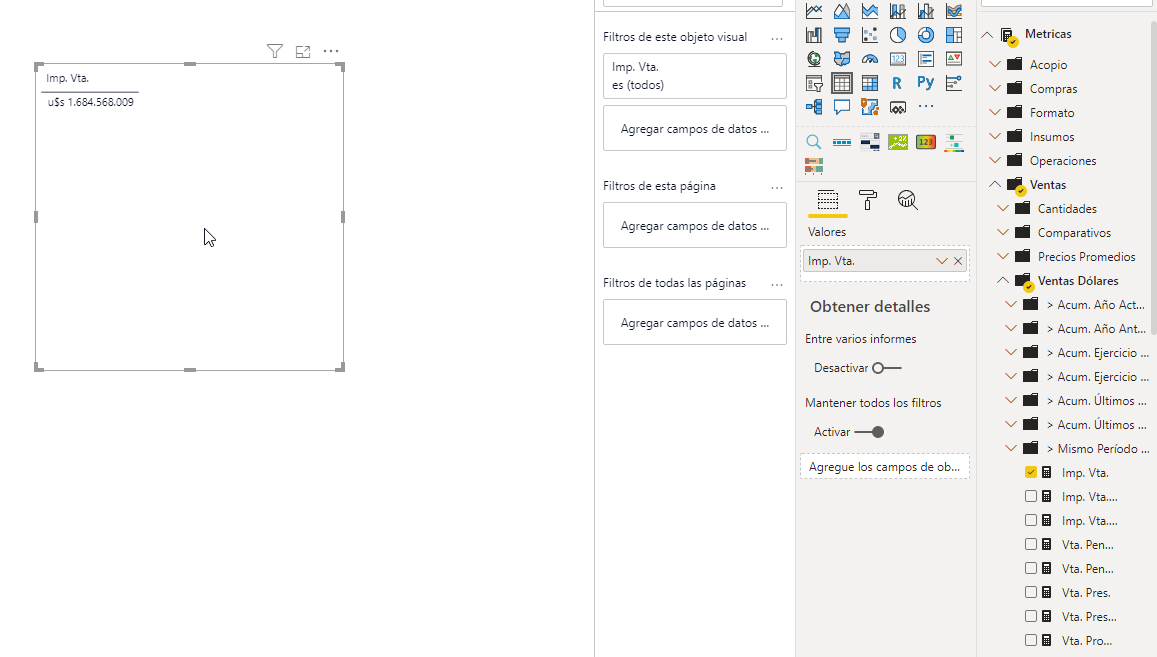
Task: Open the Imp. Vta. field dropdown in Valores
Action: [x=942, y=261]
